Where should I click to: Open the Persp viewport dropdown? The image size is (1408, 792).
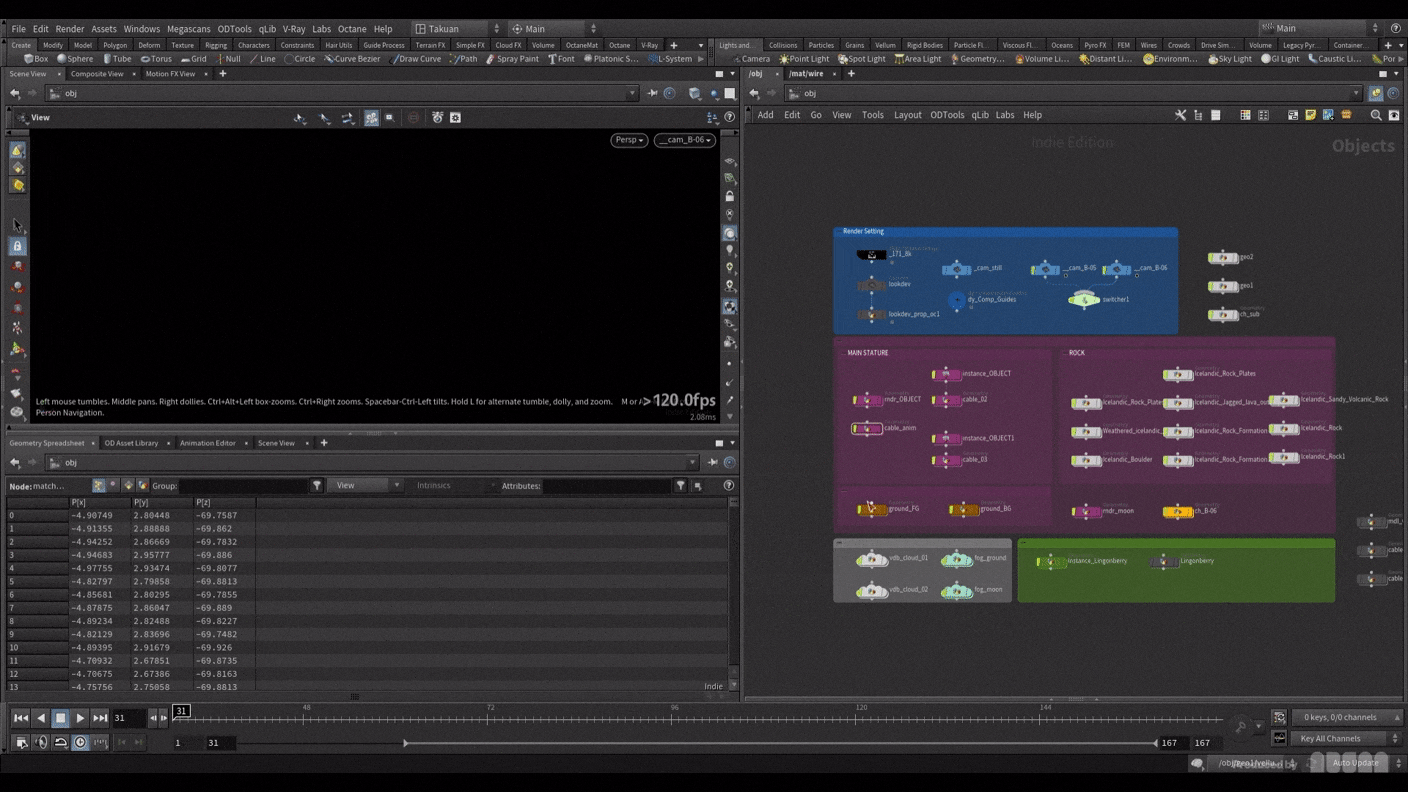pyautogui.click(x=629, y=140)
